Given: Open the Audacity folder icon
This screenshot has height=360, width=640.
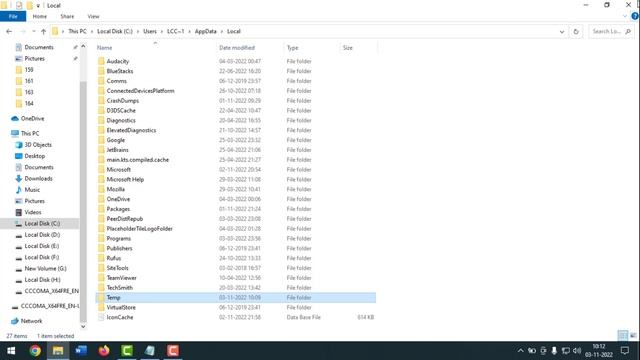Looking at the screenshot, I should [x=101, y=61].
